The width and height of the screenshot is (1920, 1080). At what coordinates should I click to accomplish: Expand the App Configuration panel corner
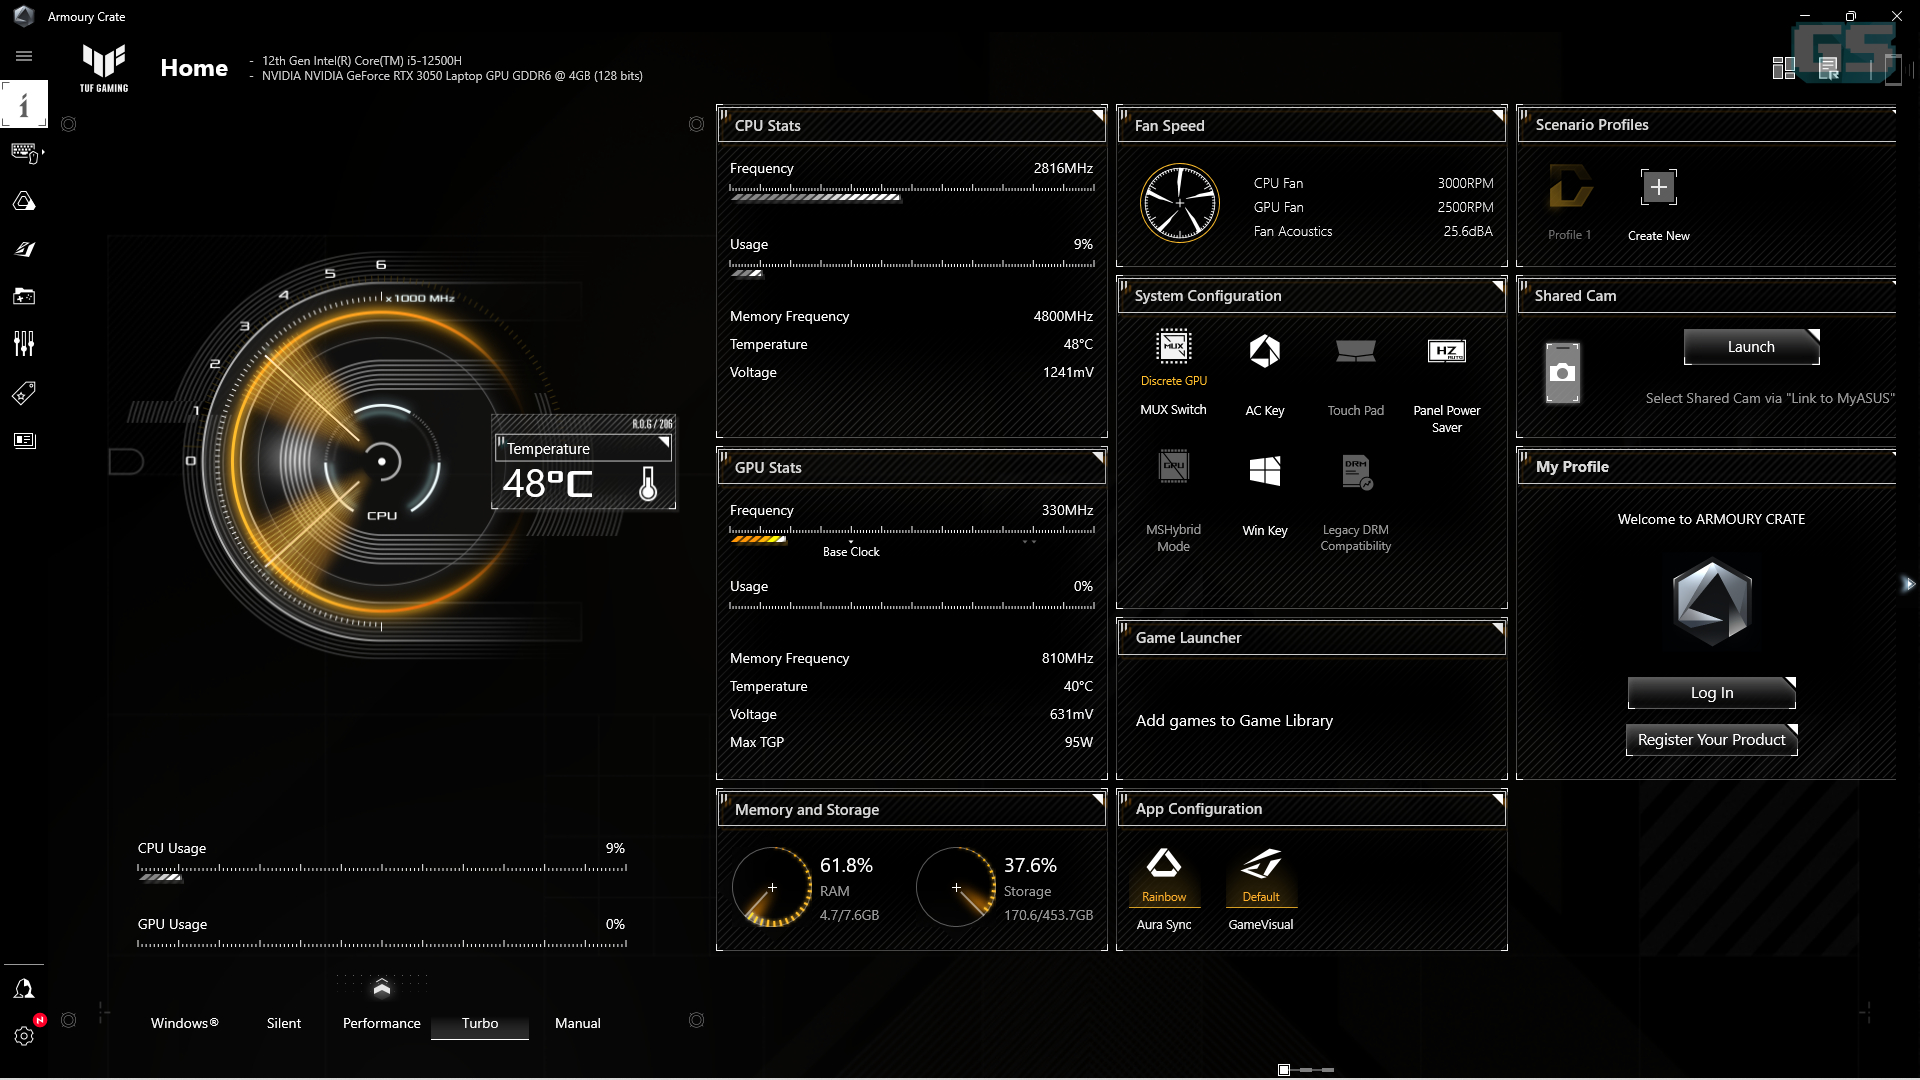tap(1497, 799)
